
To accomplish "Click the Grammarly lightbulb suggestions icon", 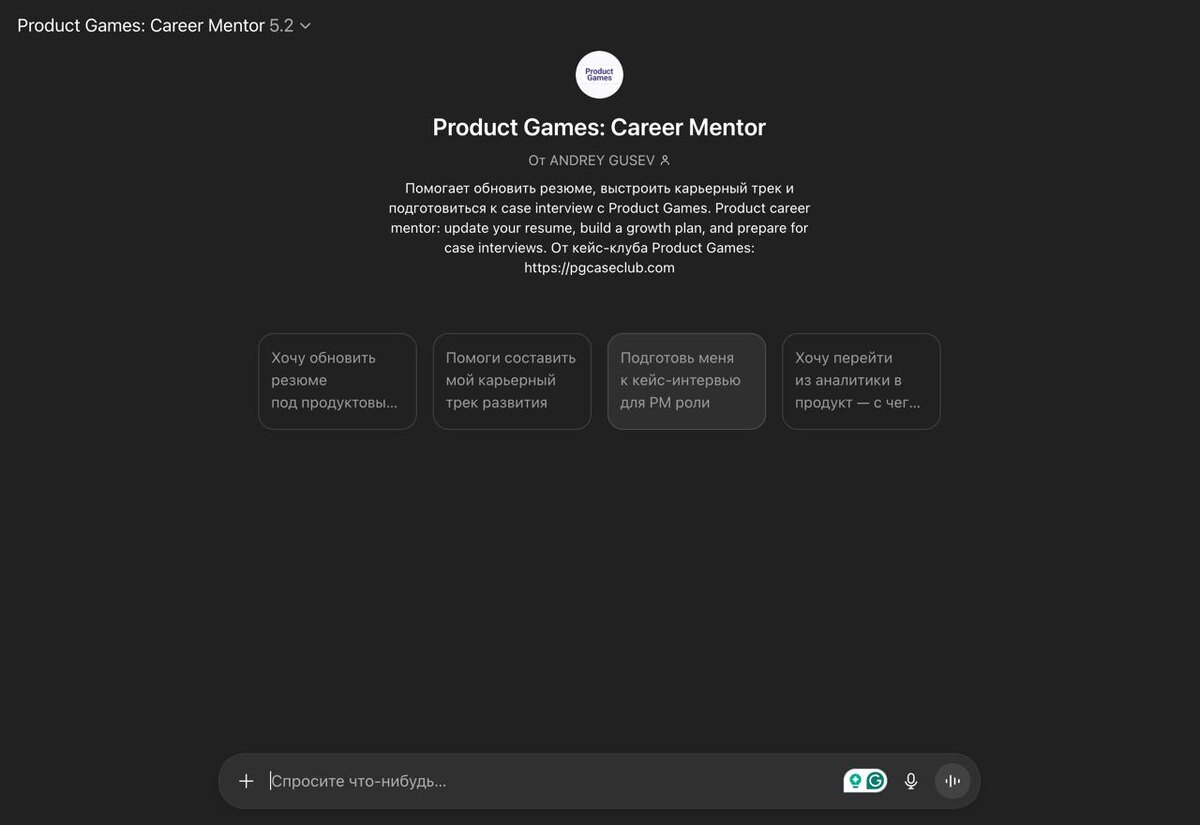I will point(855,781).
